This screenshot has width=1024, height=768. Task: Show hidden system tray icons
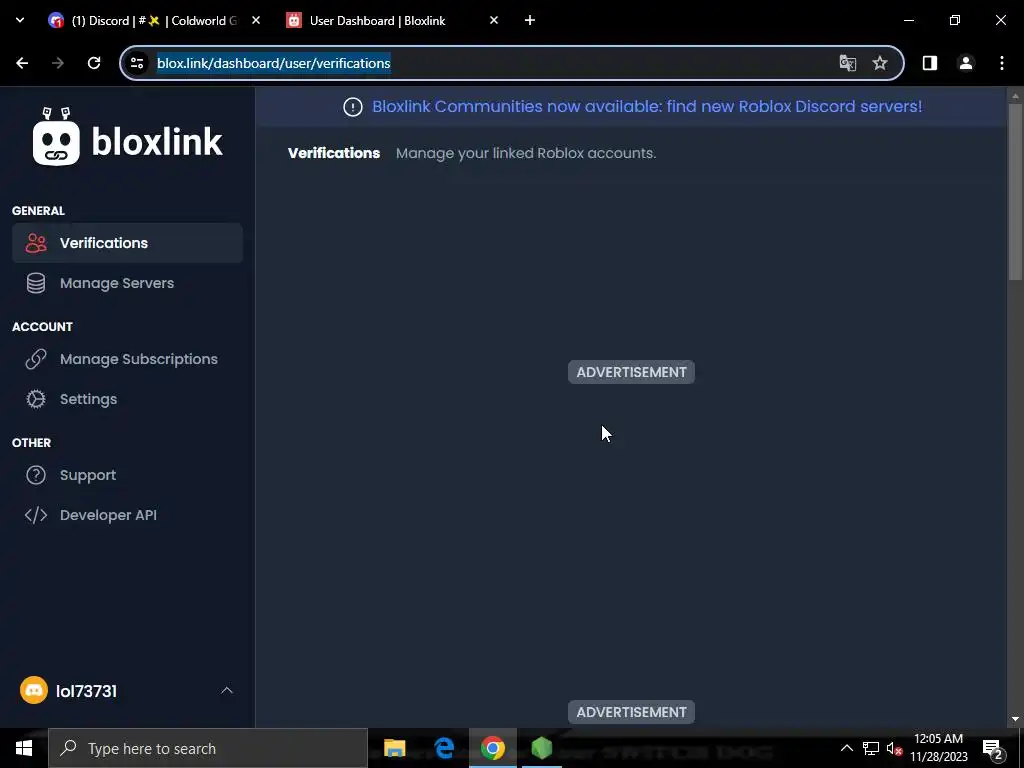846,748
